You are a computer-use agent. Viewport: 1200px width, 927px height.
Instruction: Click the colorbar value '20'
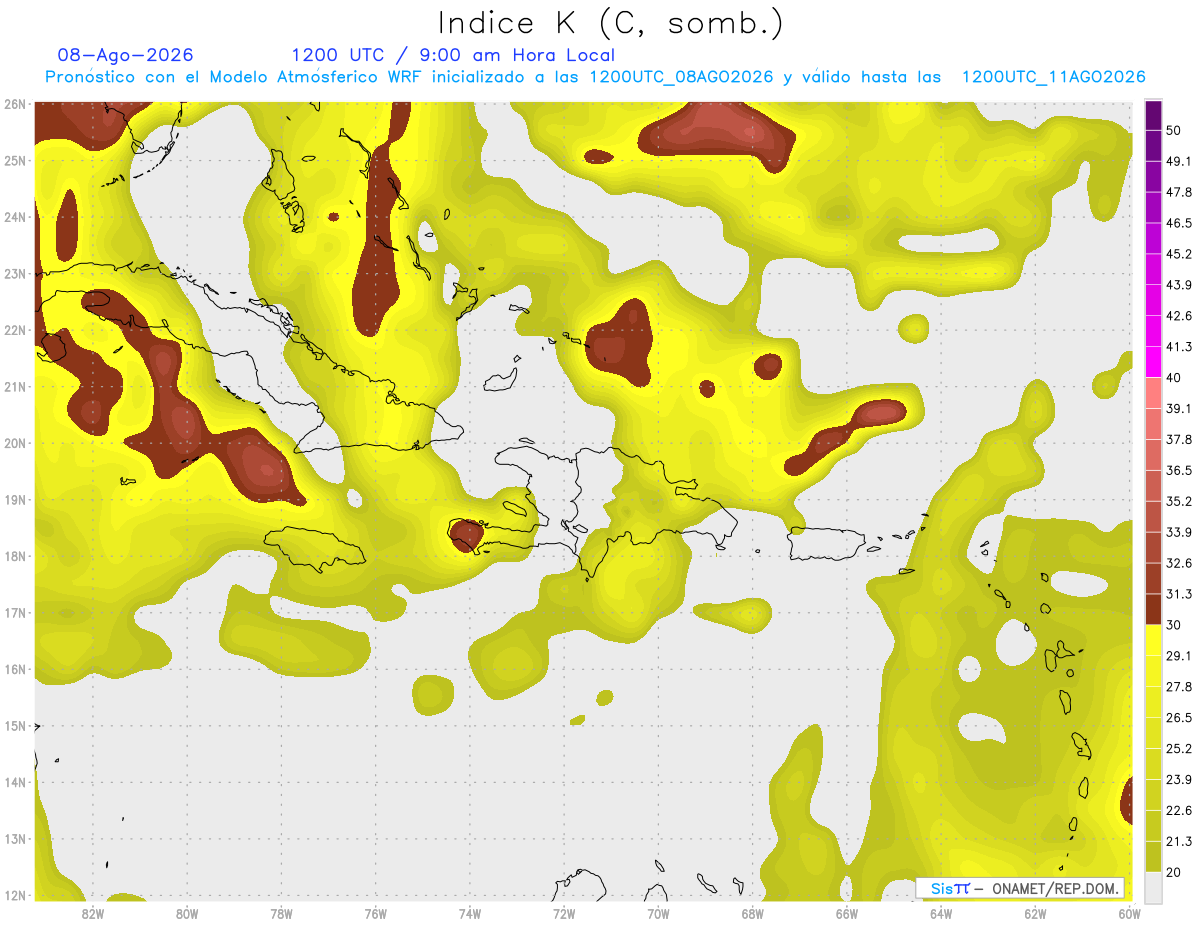tap(1175, 872)
